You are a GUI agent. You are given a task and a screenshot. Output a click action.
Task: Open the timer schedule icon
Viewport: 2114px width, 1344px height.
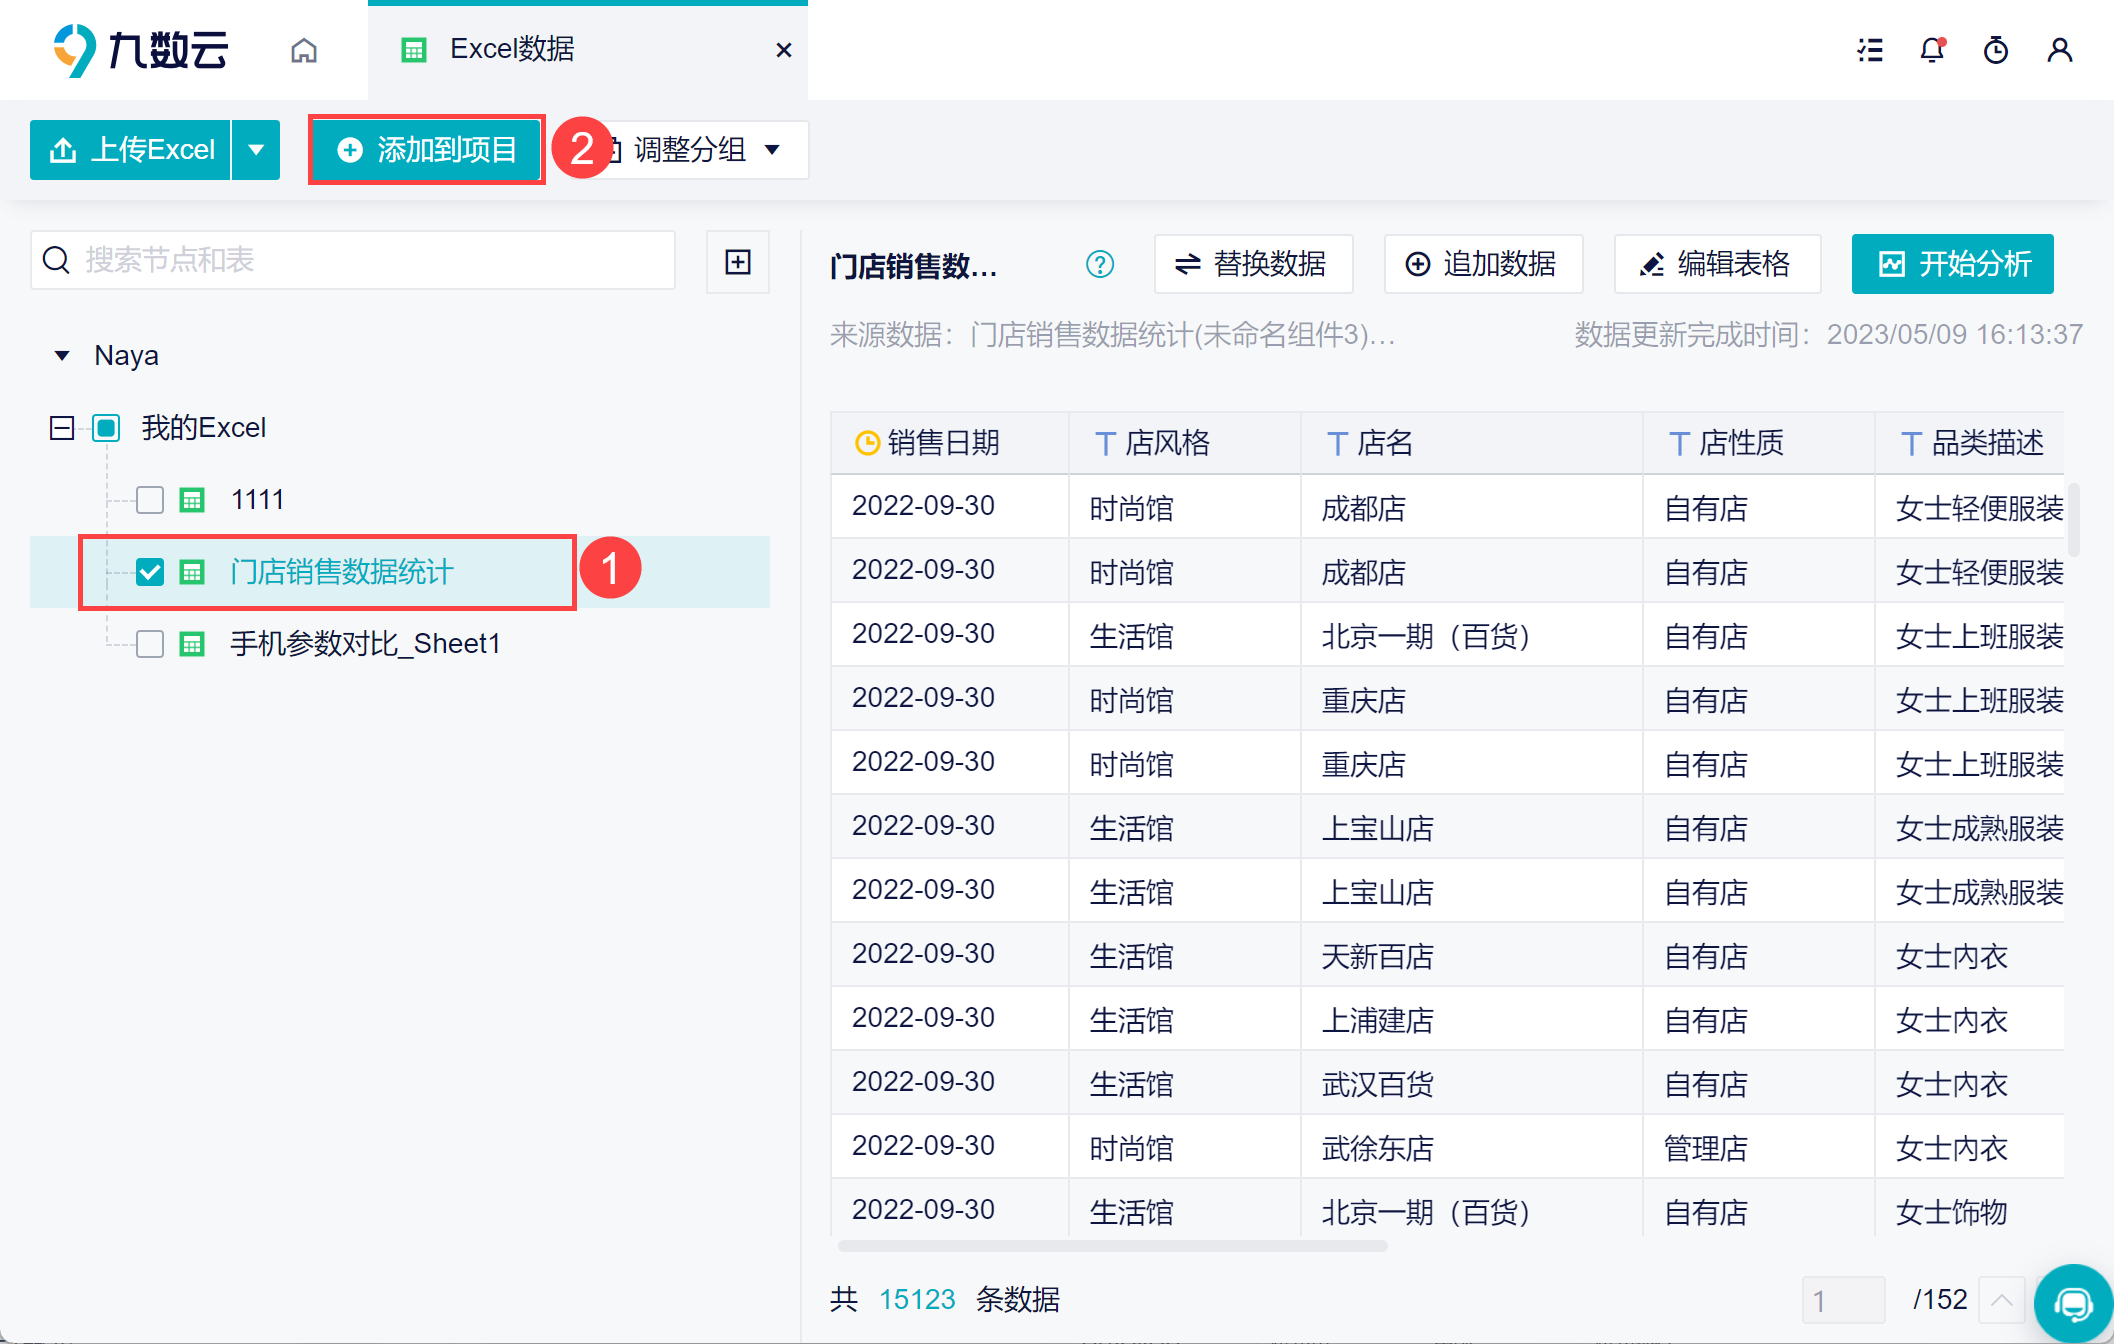pyautogui.click(x=1996, y=50)
